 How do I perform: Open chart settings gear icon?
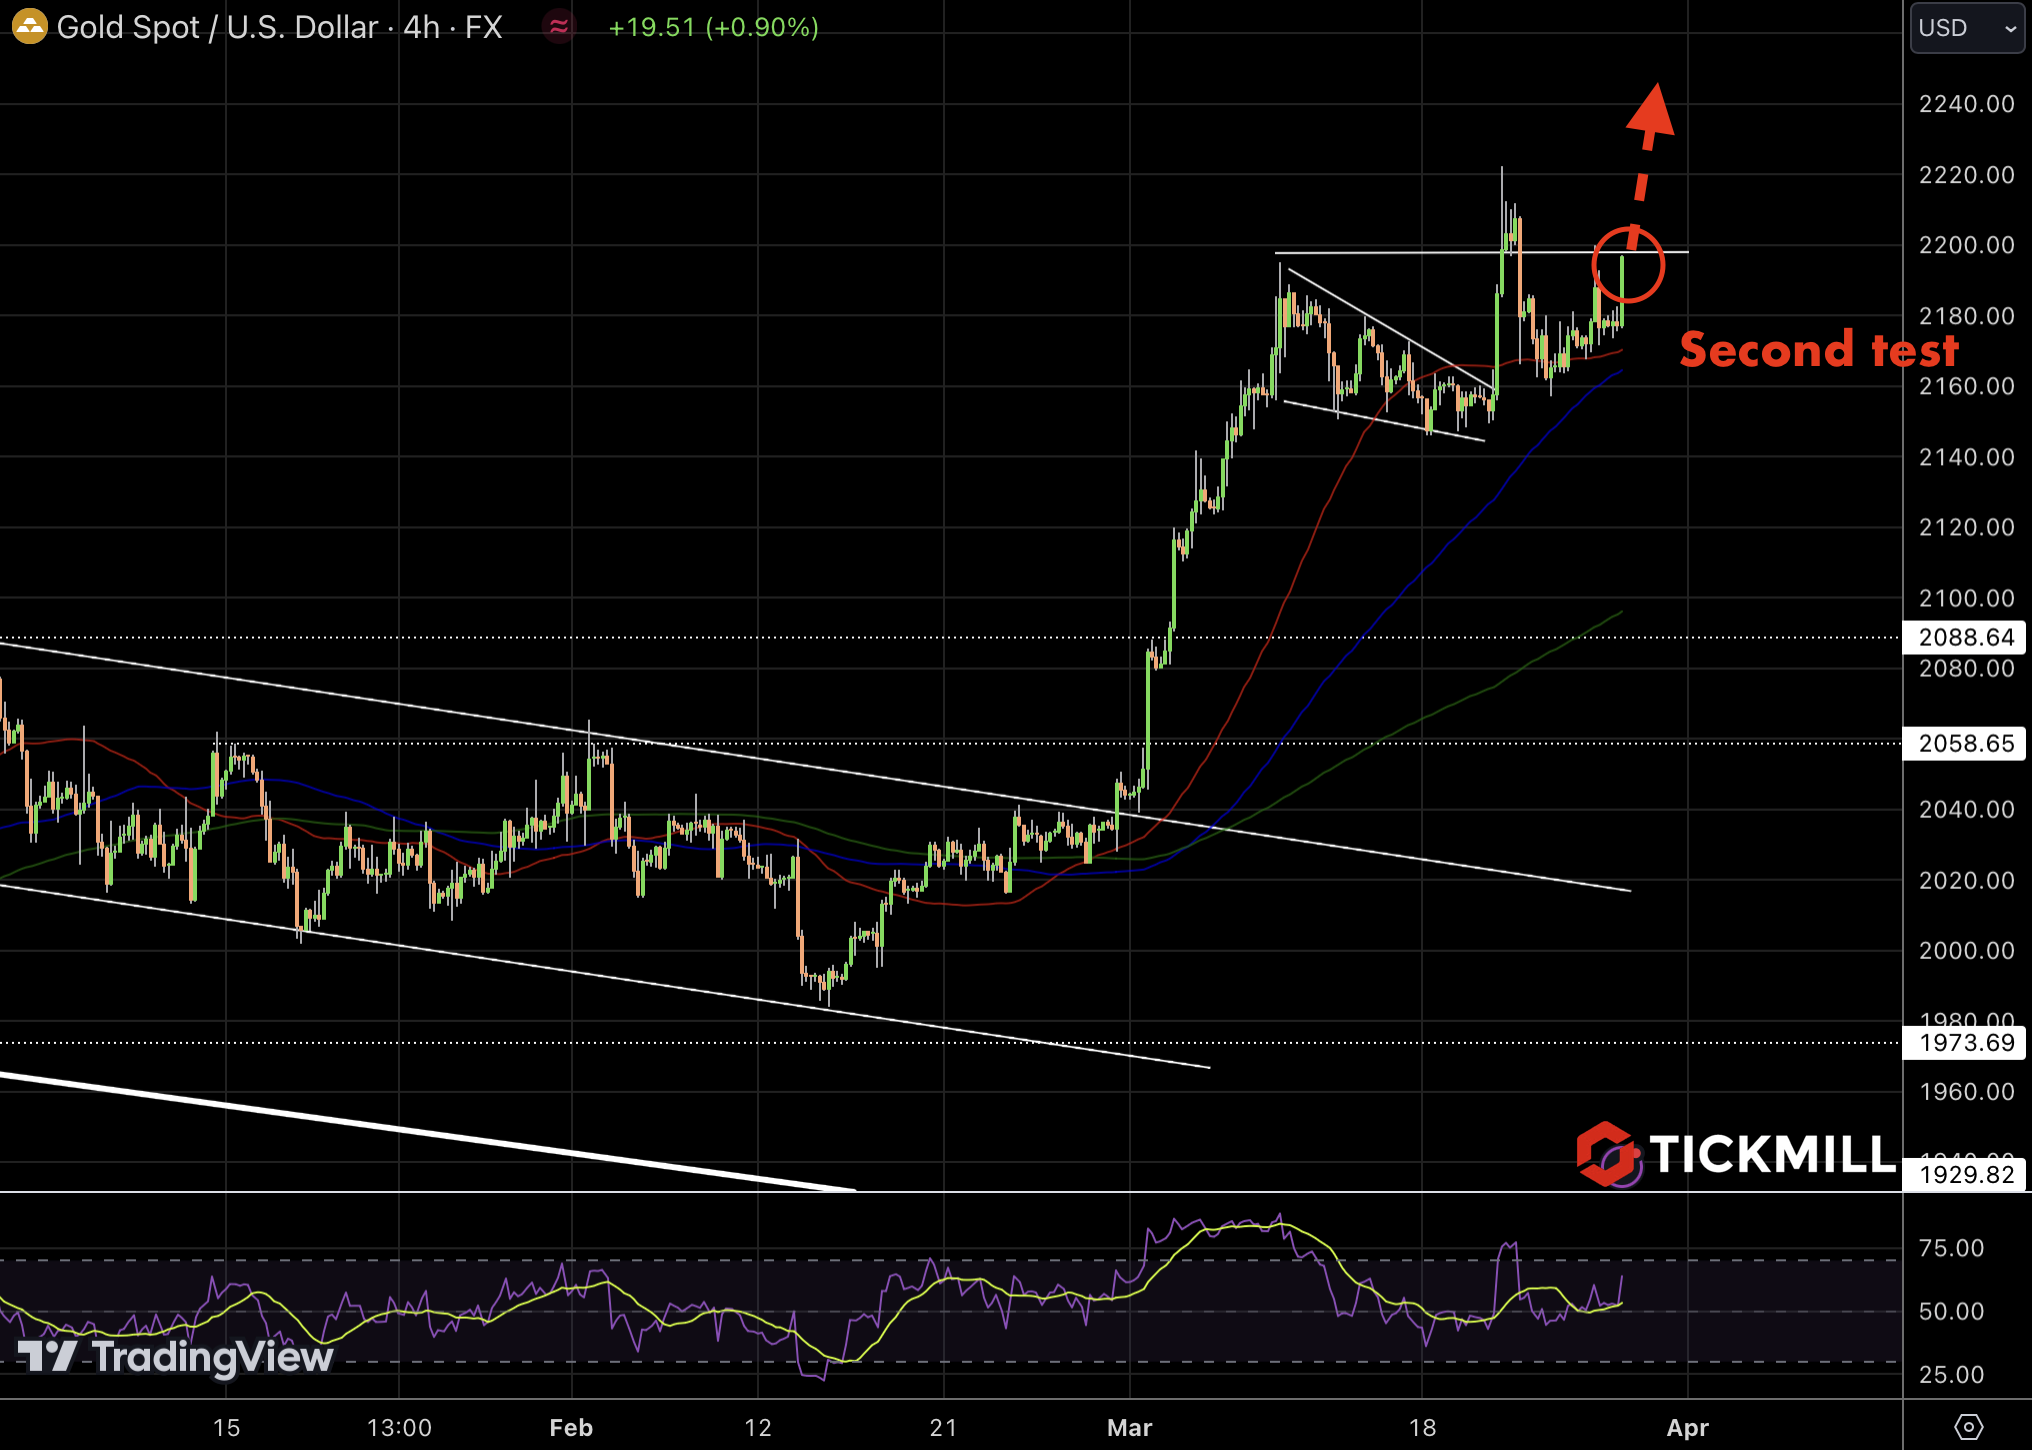(x=1967, y=1427)
